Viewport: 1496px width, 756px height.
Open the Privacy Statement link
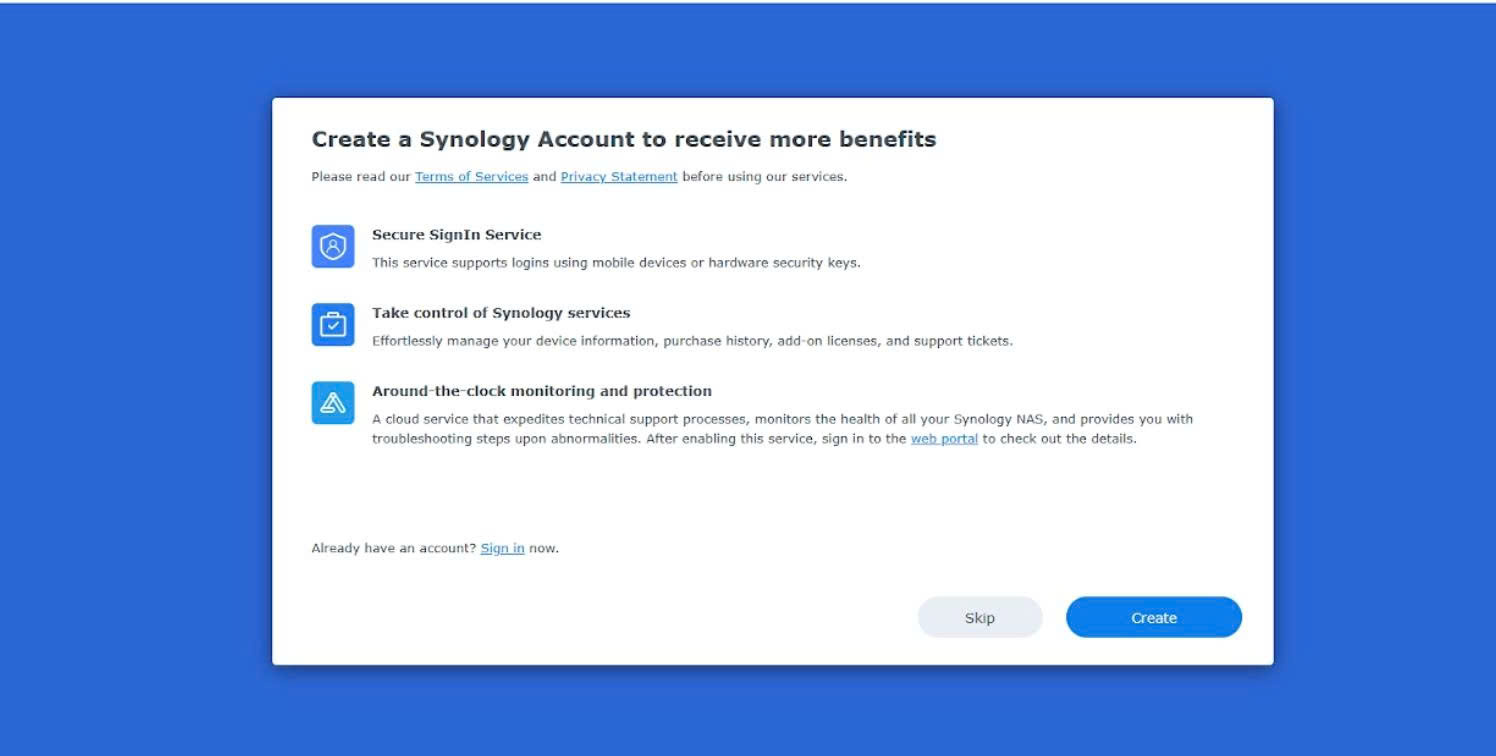619,177
